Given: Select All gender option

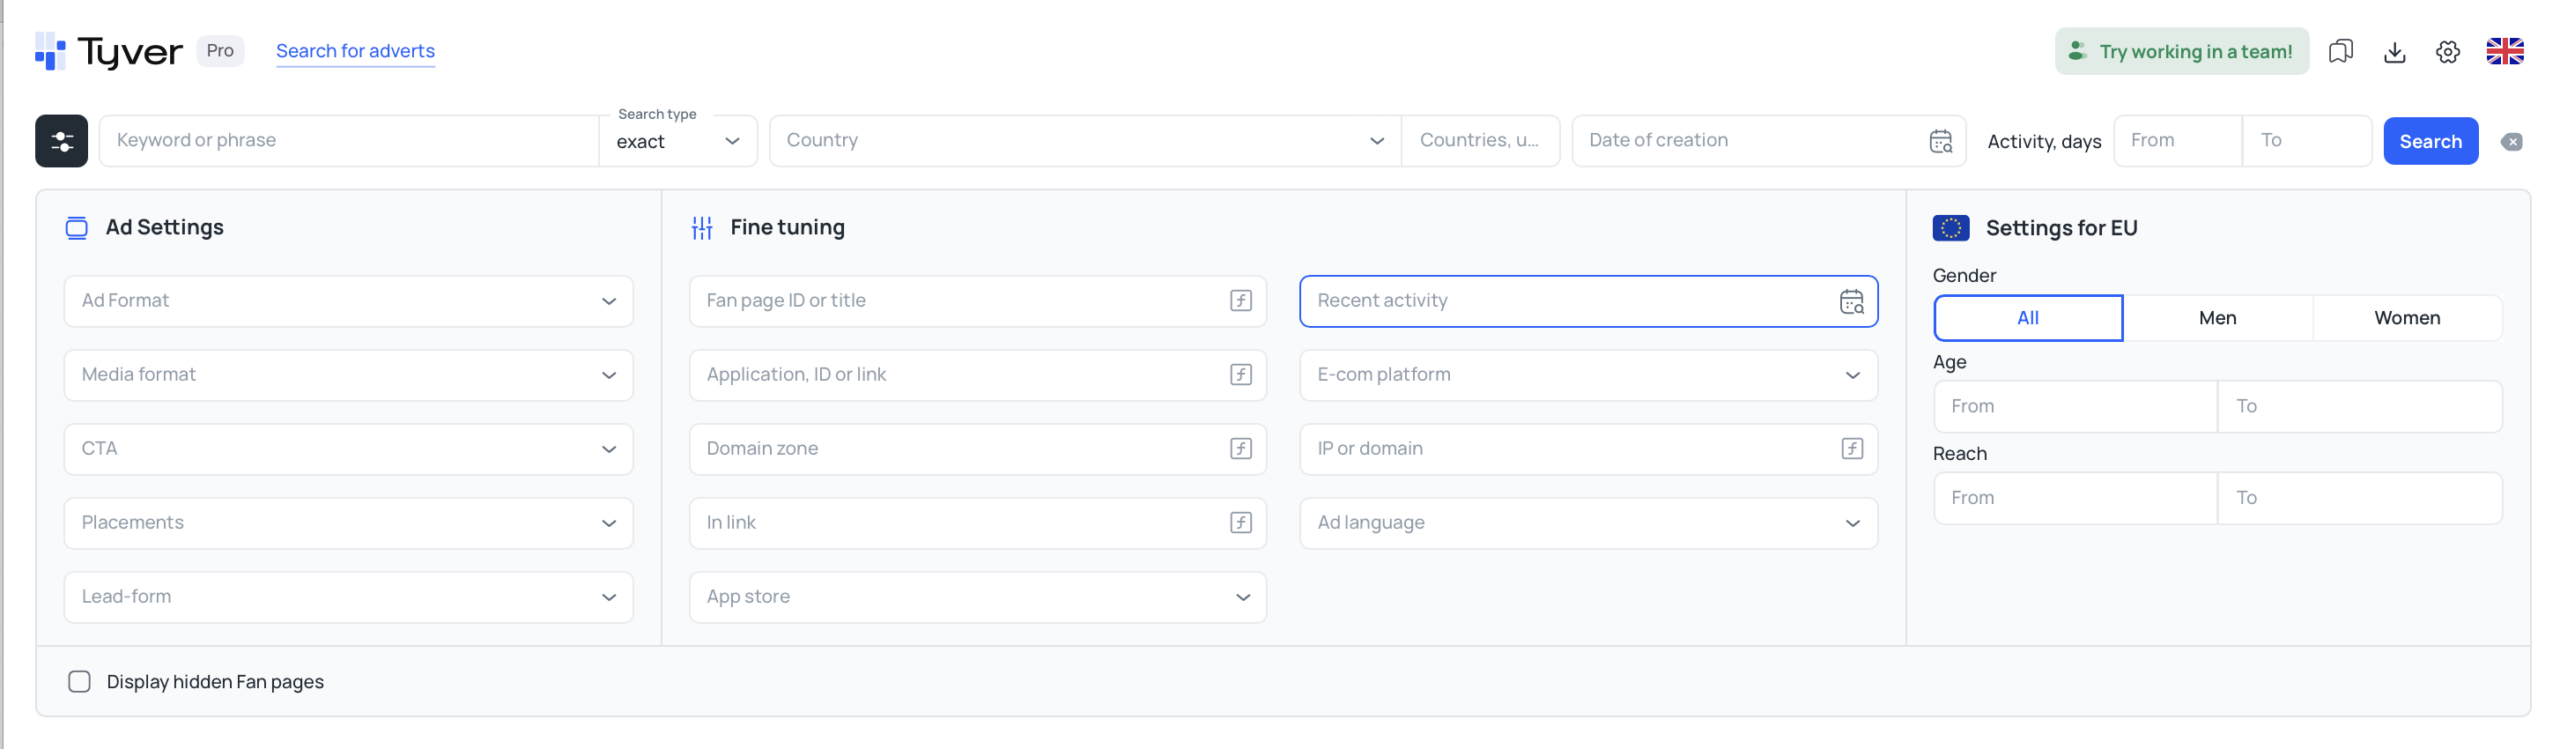Looking at the screenshot, I should pos(2028,318).
